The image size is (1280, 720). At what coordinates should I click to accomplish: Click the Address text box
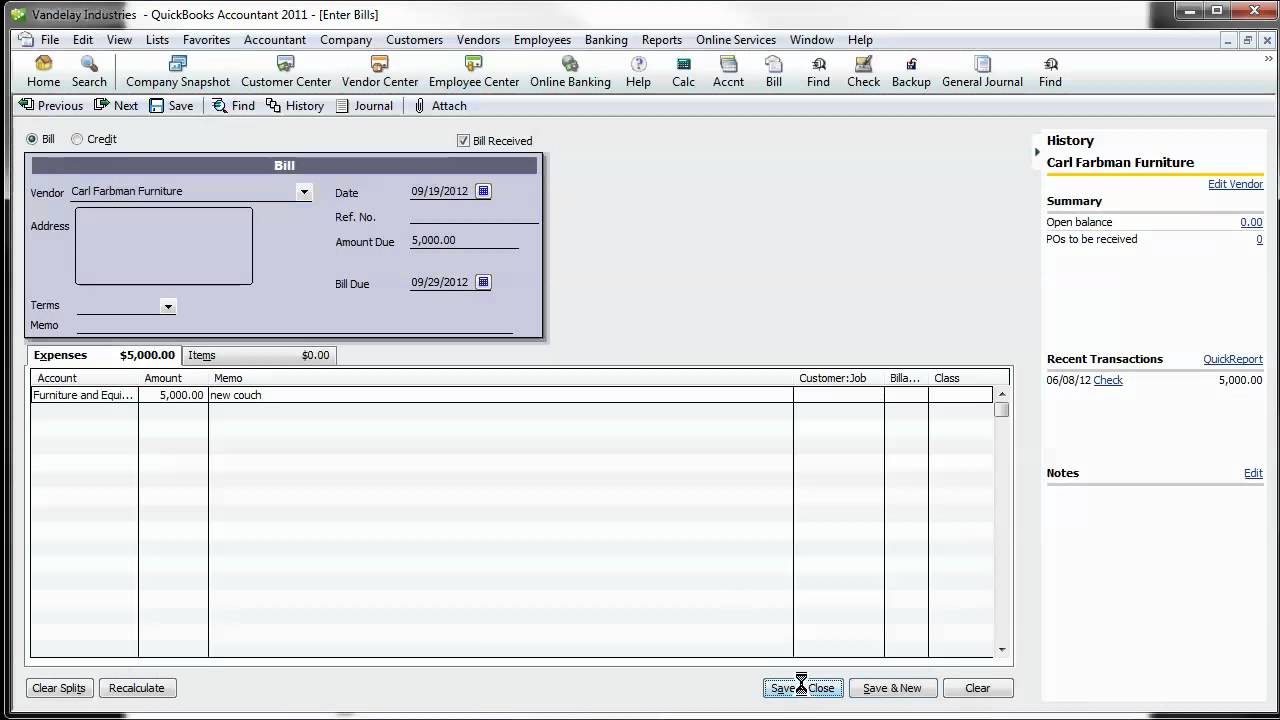[164, 246]
